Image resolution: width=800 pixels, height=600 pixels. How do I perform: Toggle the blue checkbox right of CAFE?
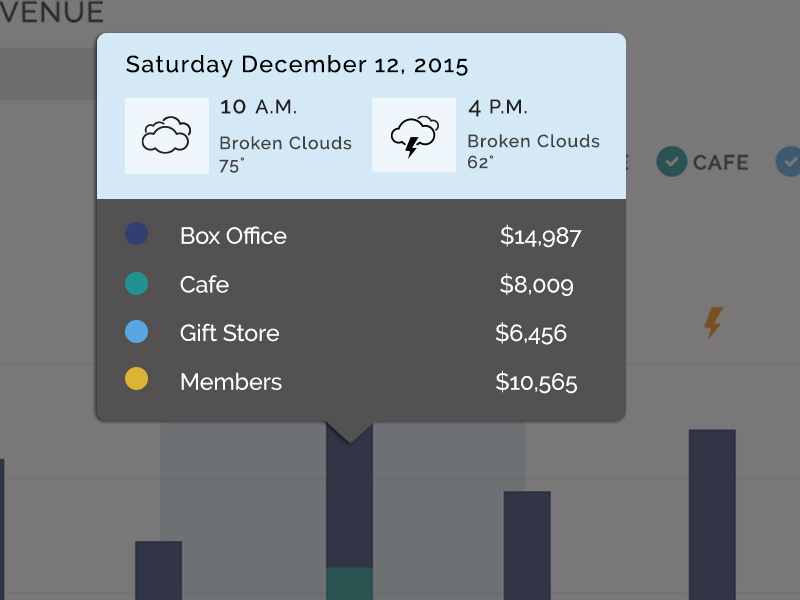[x=790, y=161]
